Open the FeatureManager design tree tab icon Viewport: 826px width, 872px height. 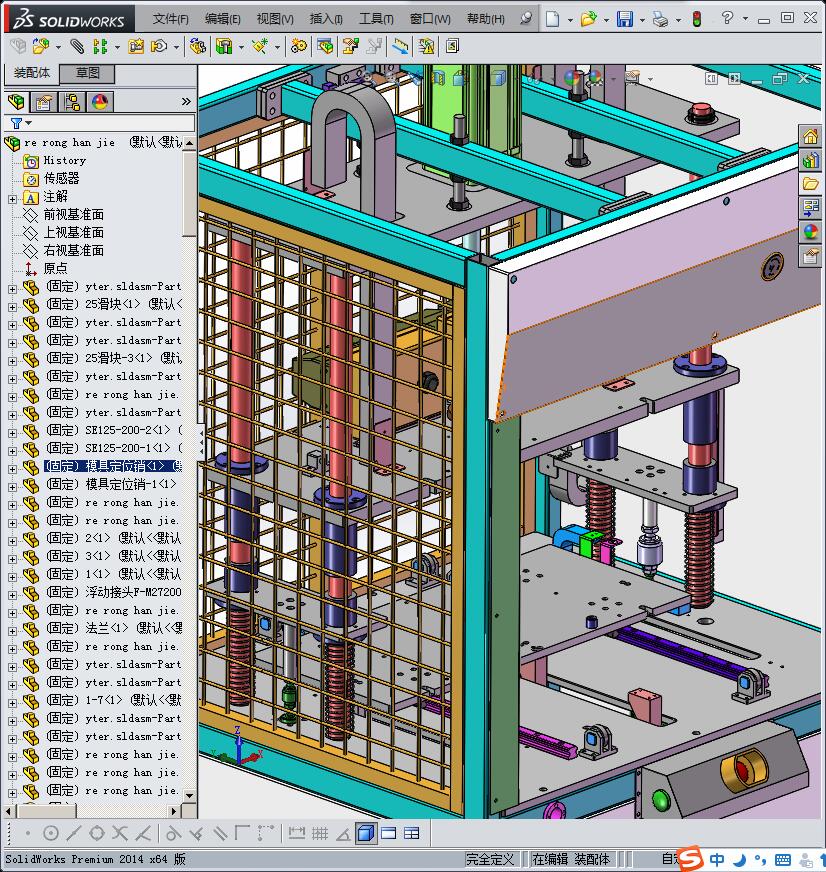coord(17,102)
